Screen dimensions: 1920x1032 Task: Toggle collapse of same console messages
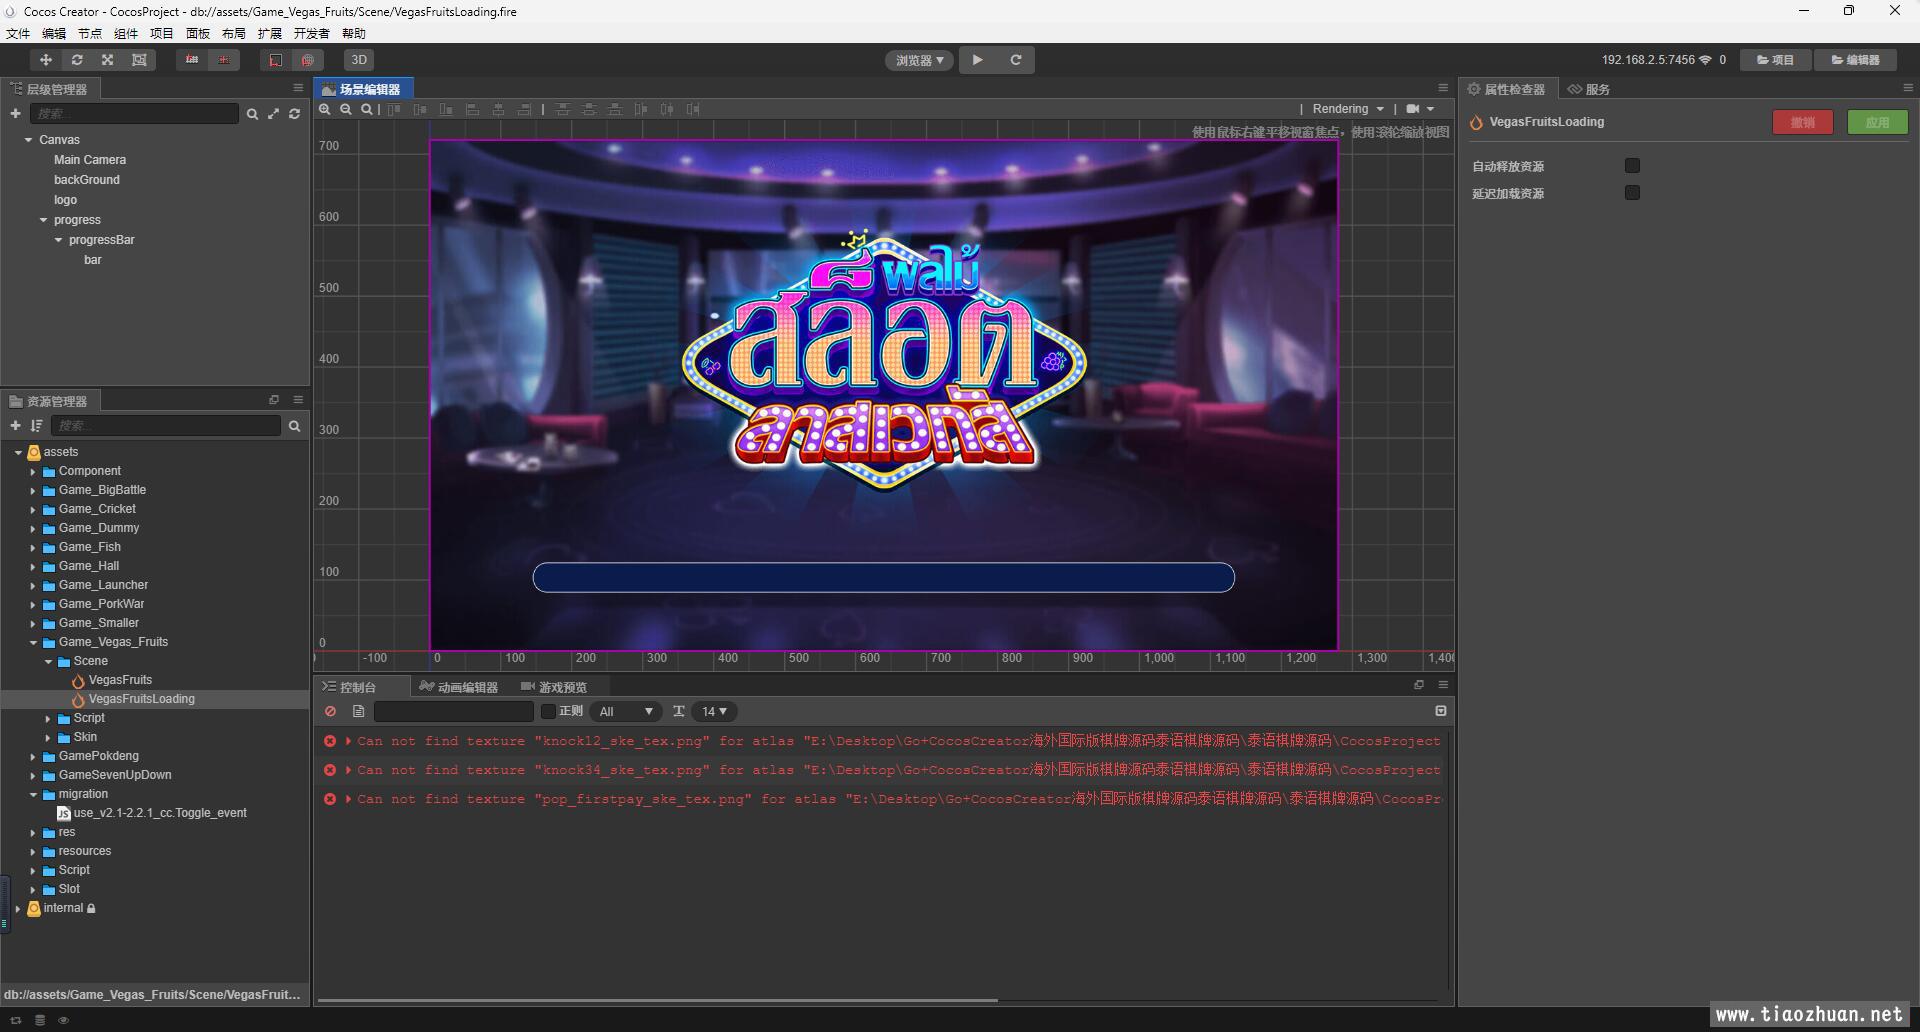coord(1441,711)
